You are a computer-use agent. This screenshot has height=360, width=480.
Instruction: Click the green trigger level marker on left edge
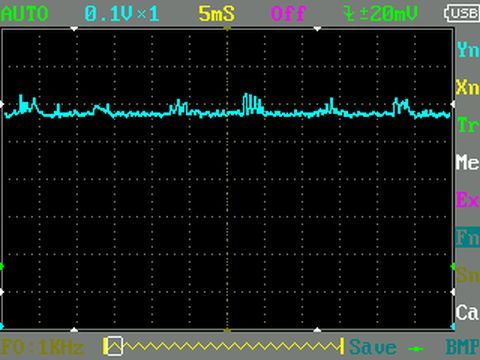click(2, 266)
